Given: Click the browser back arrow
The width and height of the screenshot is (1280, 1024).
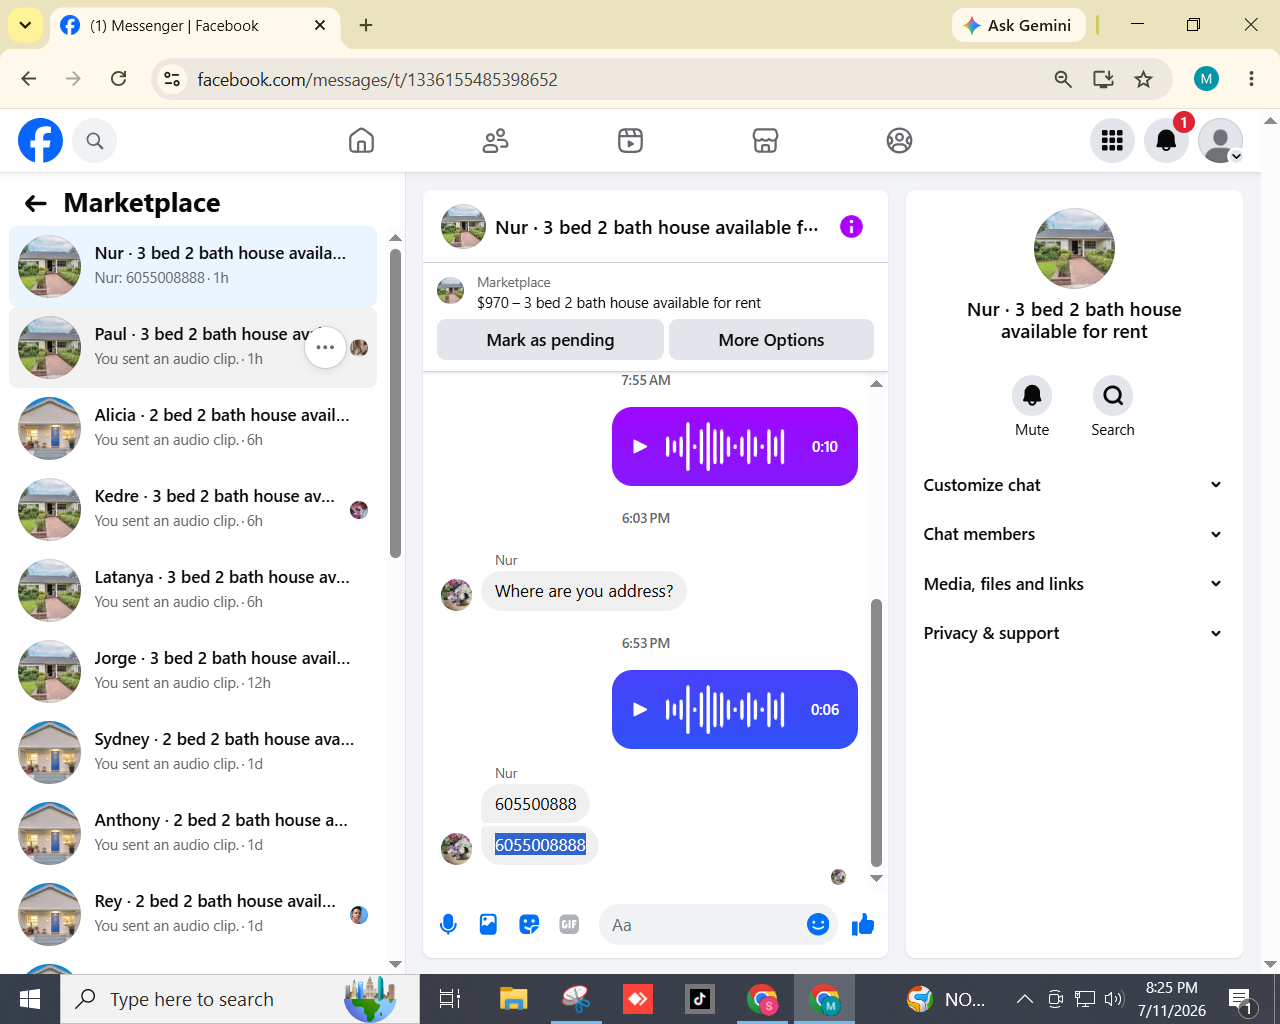Looking at the screenshot, I should [29, 79].
